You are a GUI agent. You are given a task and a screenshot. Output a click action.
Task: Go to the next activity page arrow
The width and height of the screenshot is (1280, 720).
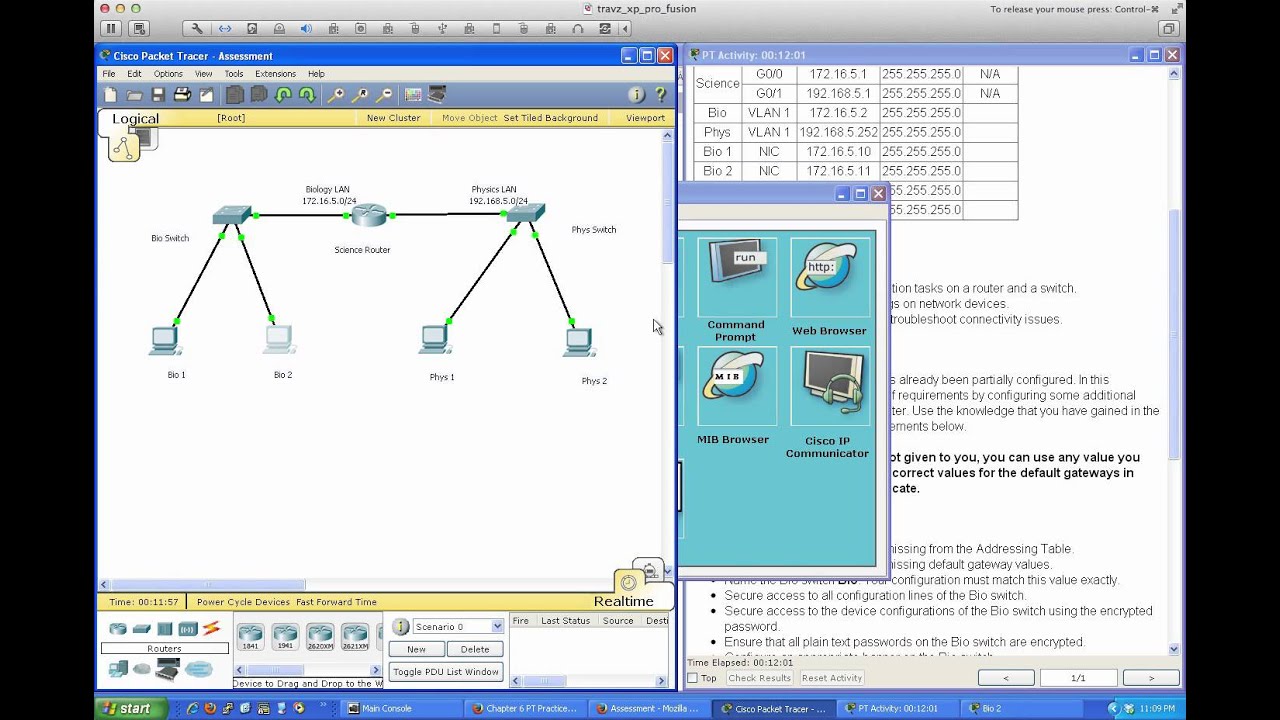[x=1151, y=678]
